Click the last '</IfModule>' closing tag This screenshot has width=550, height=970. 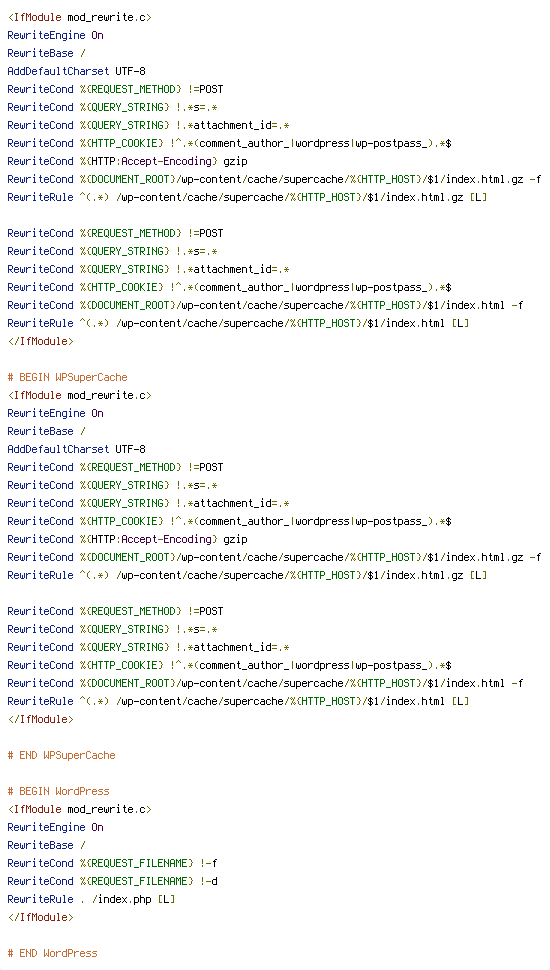pos(40,917)
